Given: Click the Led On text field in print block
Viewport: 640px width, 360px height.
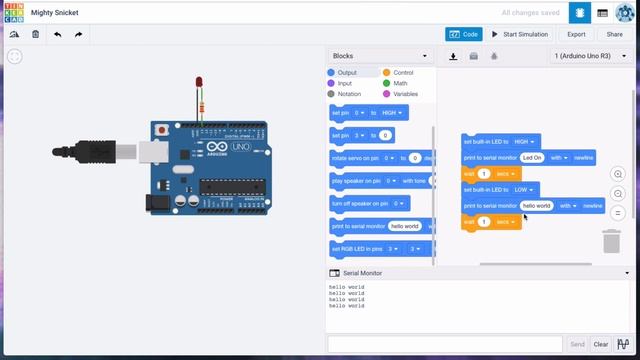Looking at the screenshot, I should (x=532, y=158).
